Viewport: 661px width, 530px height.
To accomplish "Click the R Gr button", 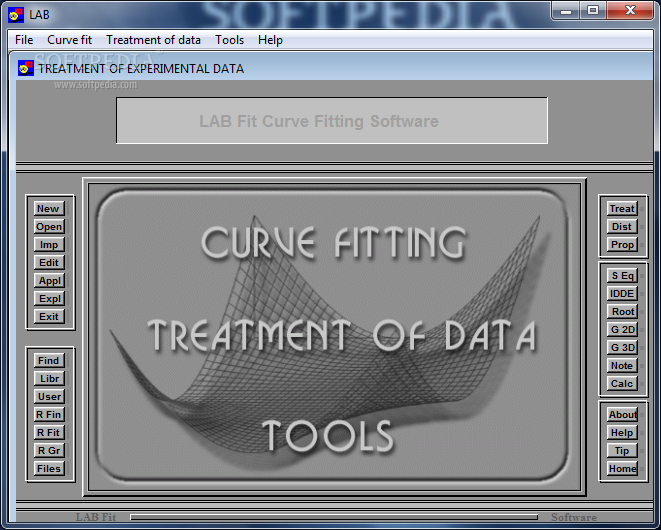I will point(49,450).
